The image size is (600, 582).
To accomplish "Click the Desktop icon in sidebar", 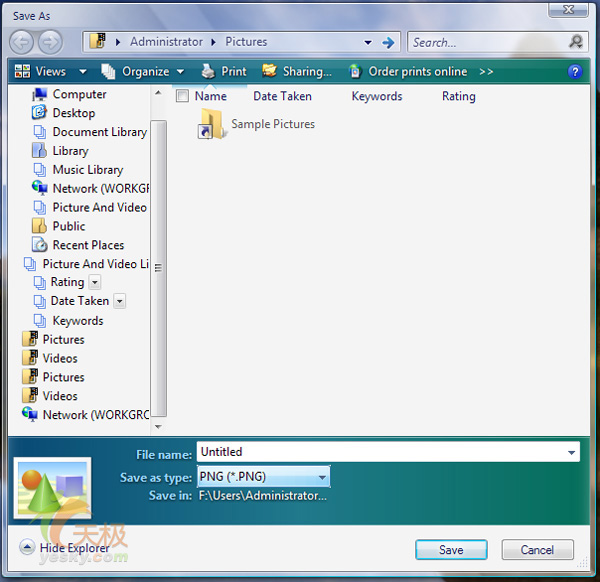I will pyautogui.click(x=39, y=112).
